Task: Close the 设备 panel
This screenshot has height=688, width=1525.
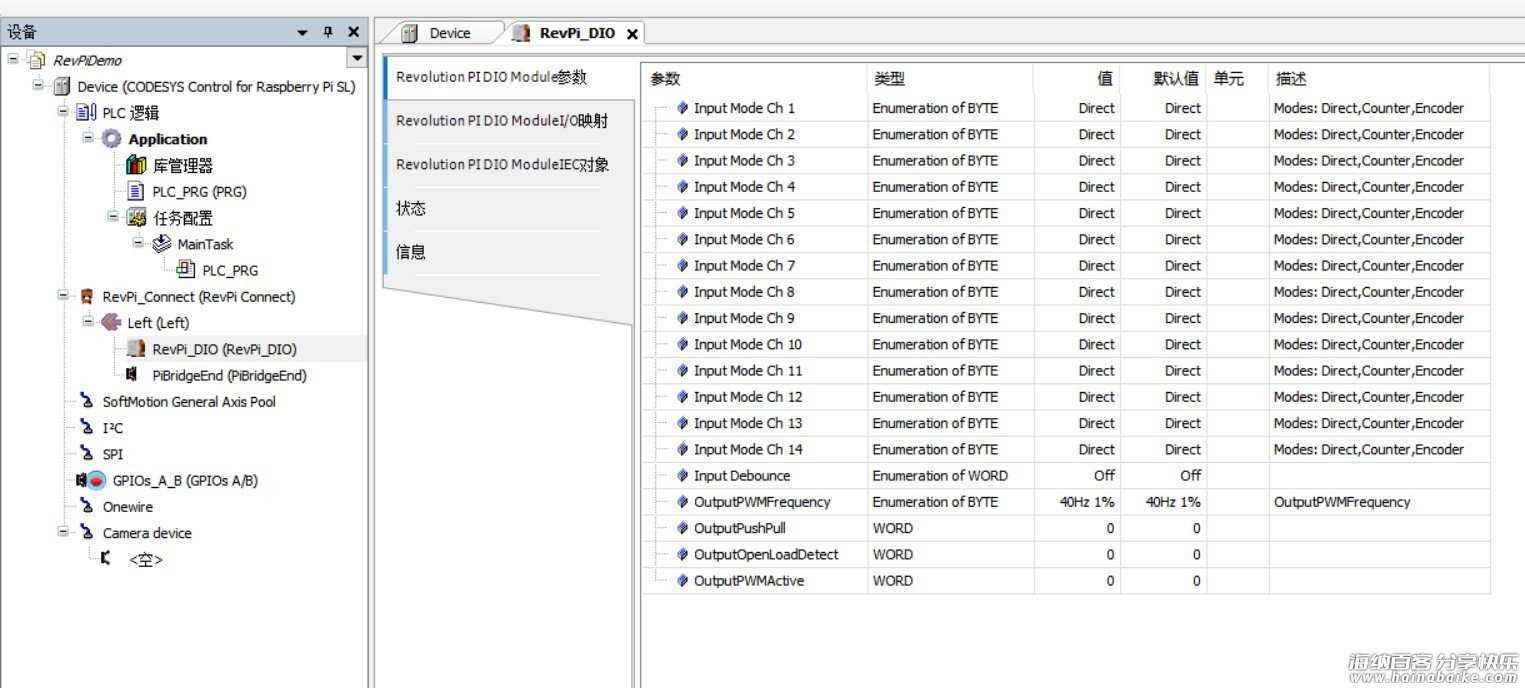Action: point(353,32)
